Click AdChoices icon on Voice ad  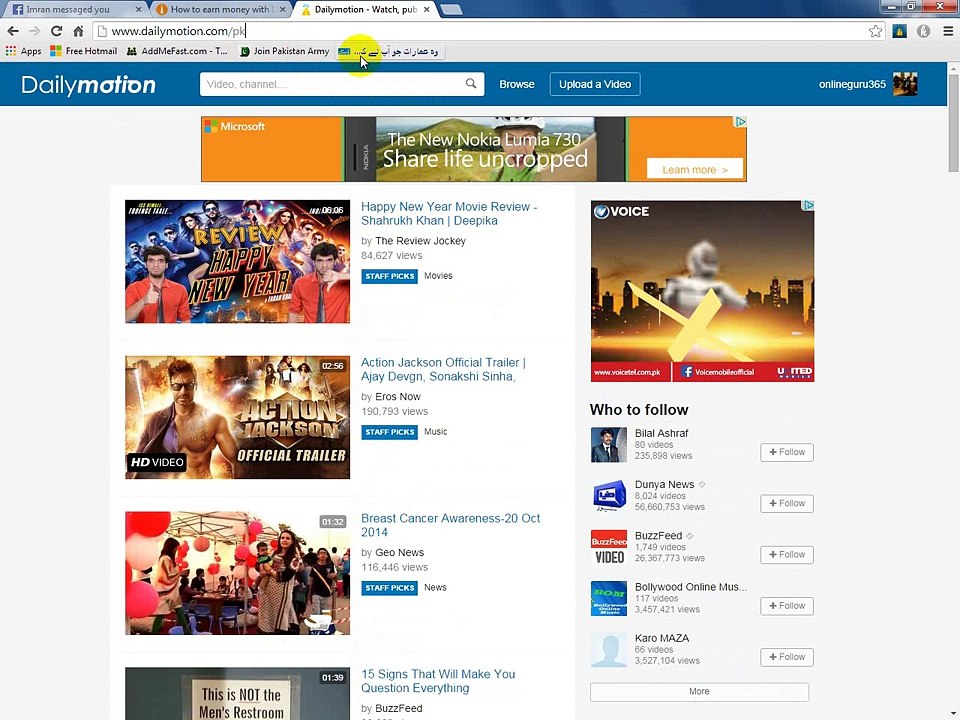click(808, 206)
